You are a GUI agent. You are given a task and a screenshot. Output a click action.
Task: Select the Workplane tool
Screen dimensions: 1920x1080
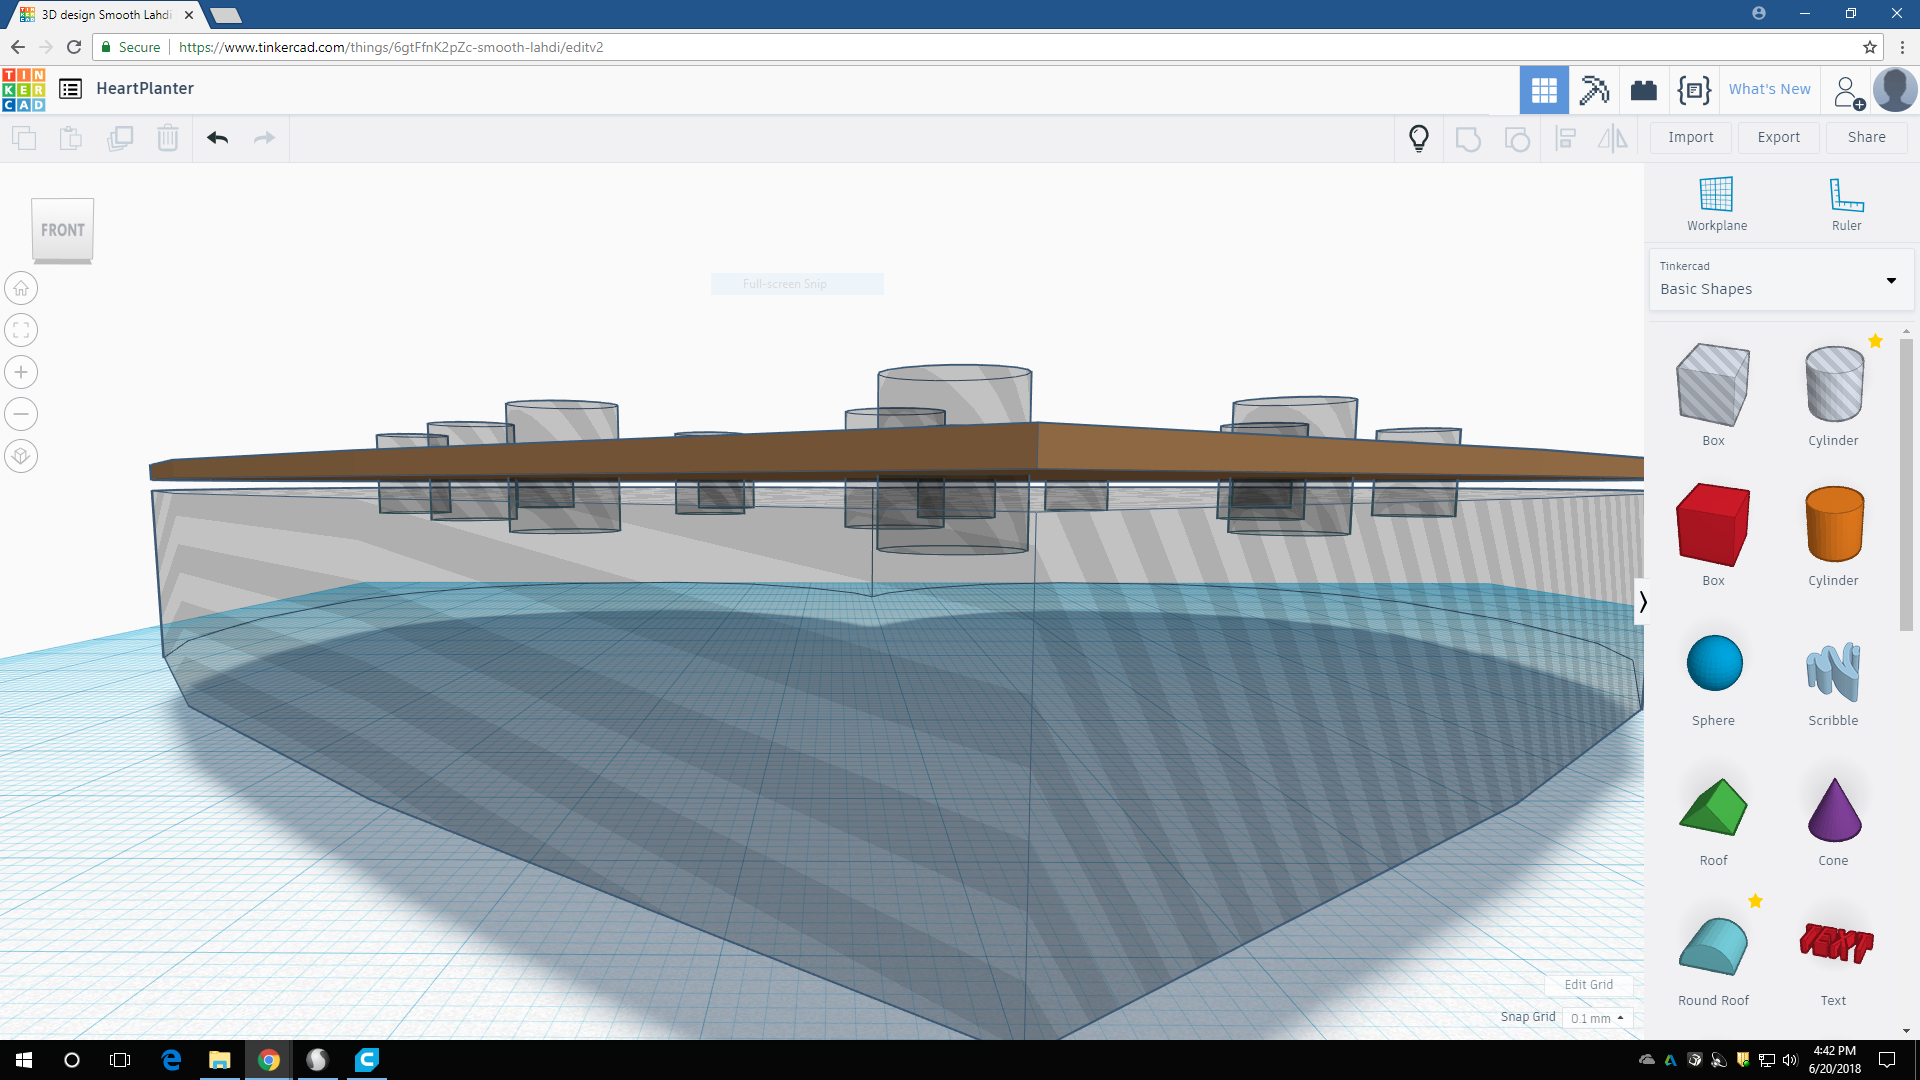(x=1717, y=204)
